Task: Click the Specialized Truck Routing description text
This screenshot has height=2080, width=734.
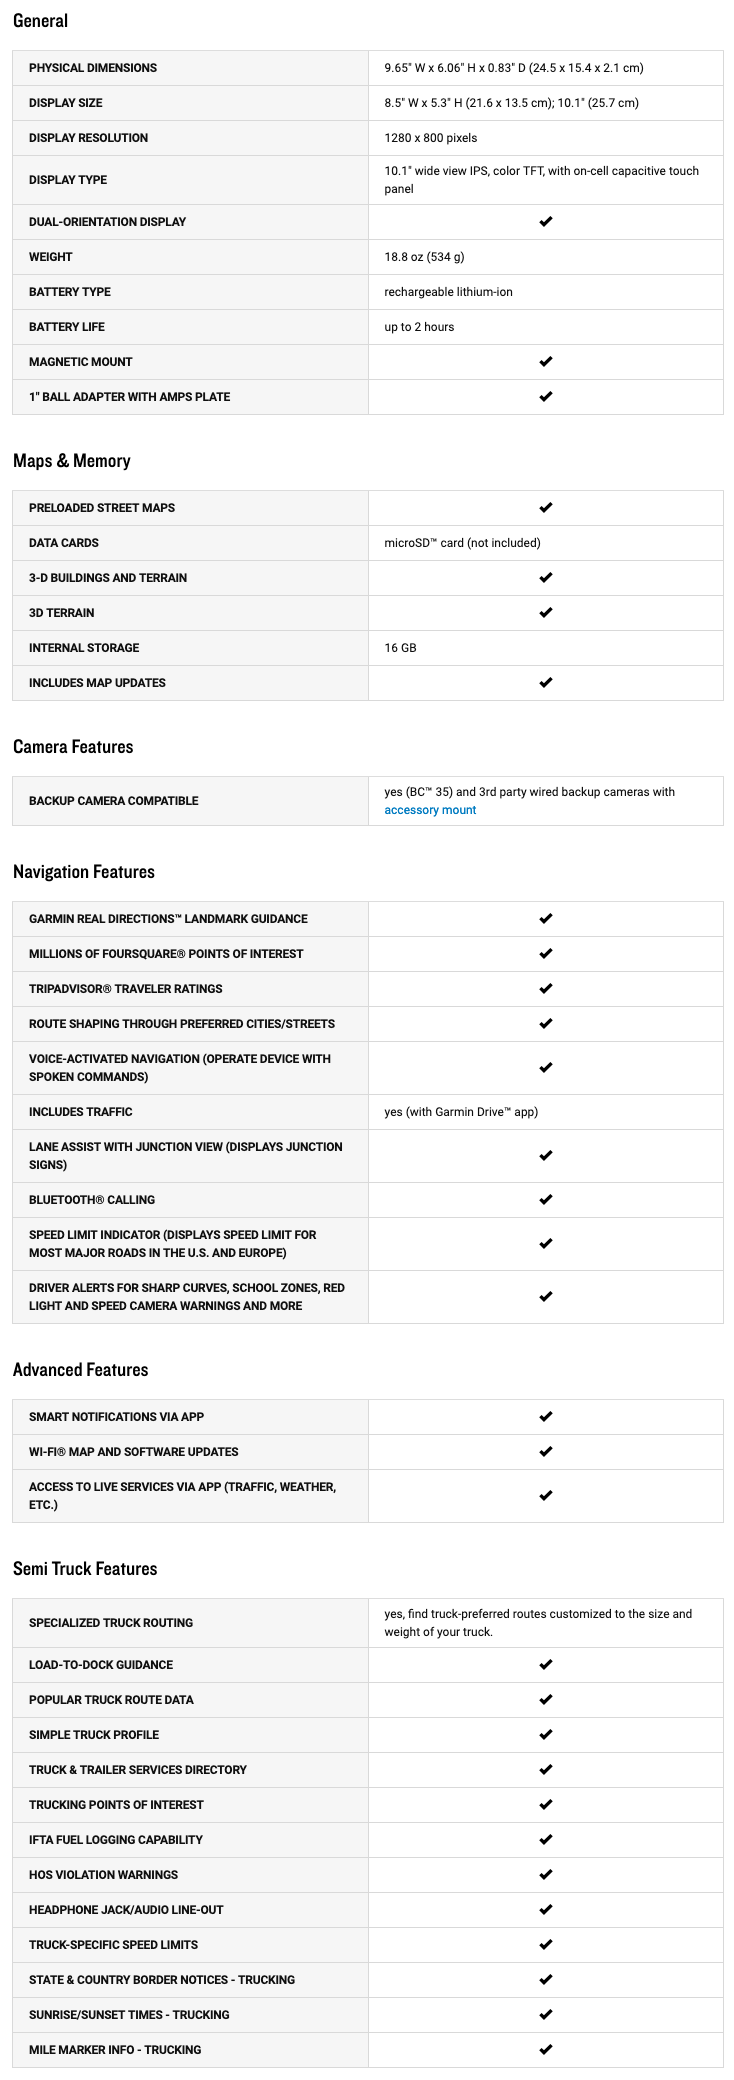Action: pos(538,1623)
